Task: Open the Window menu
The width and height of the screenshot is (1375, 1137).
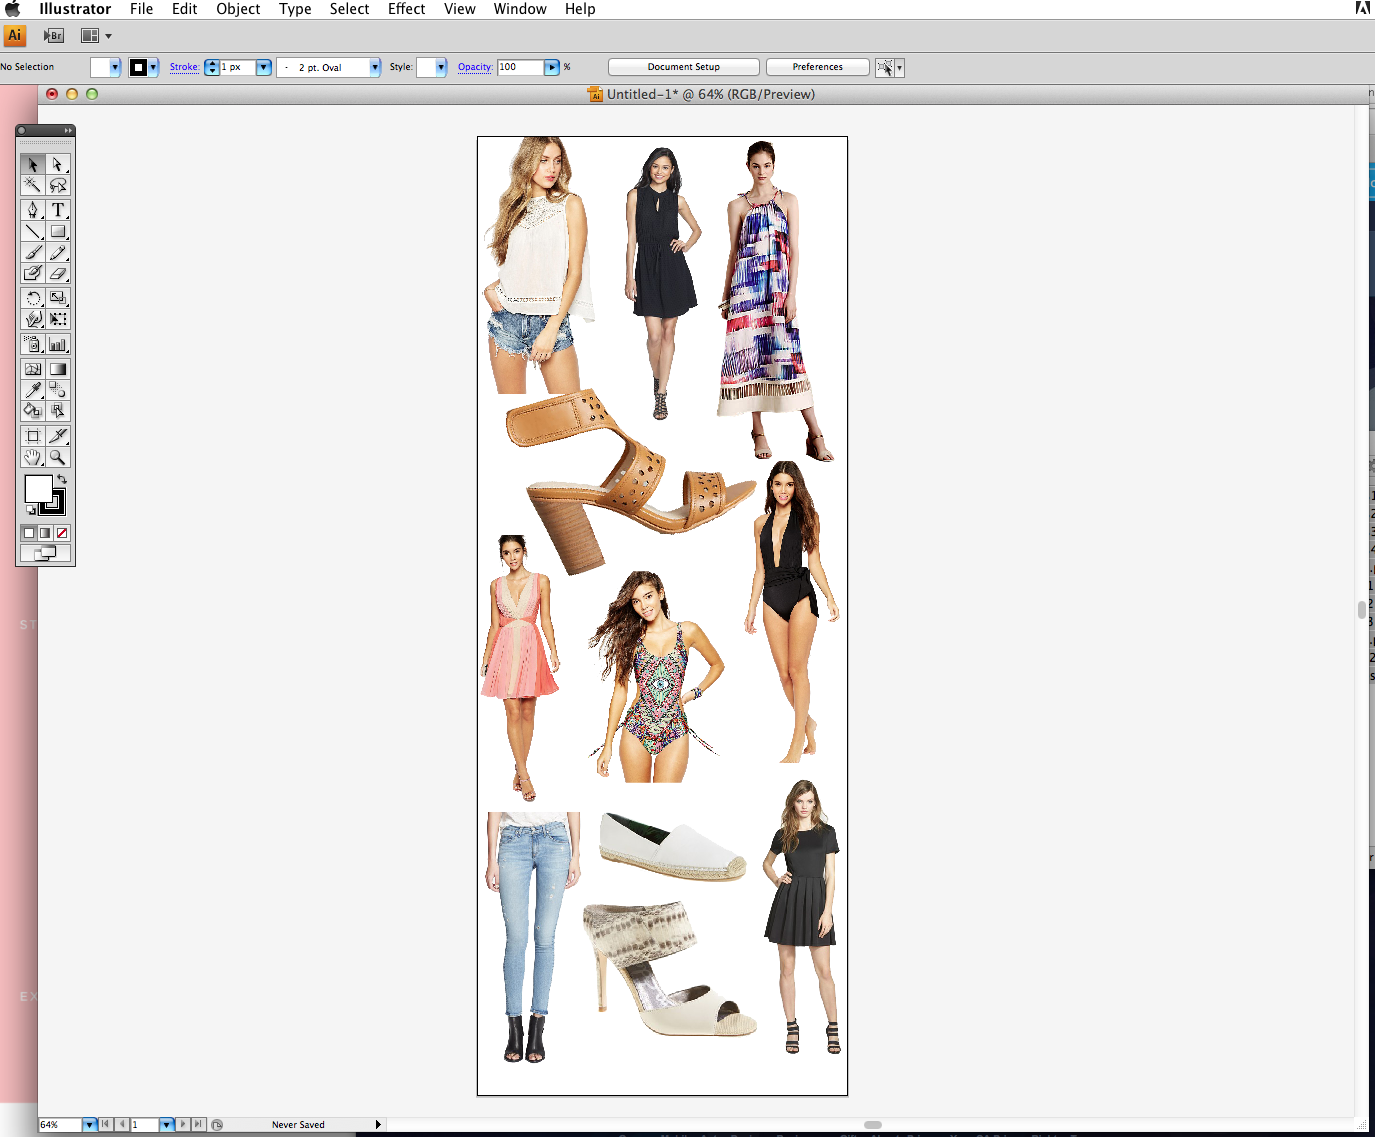Action: click(x=520, y=9)
